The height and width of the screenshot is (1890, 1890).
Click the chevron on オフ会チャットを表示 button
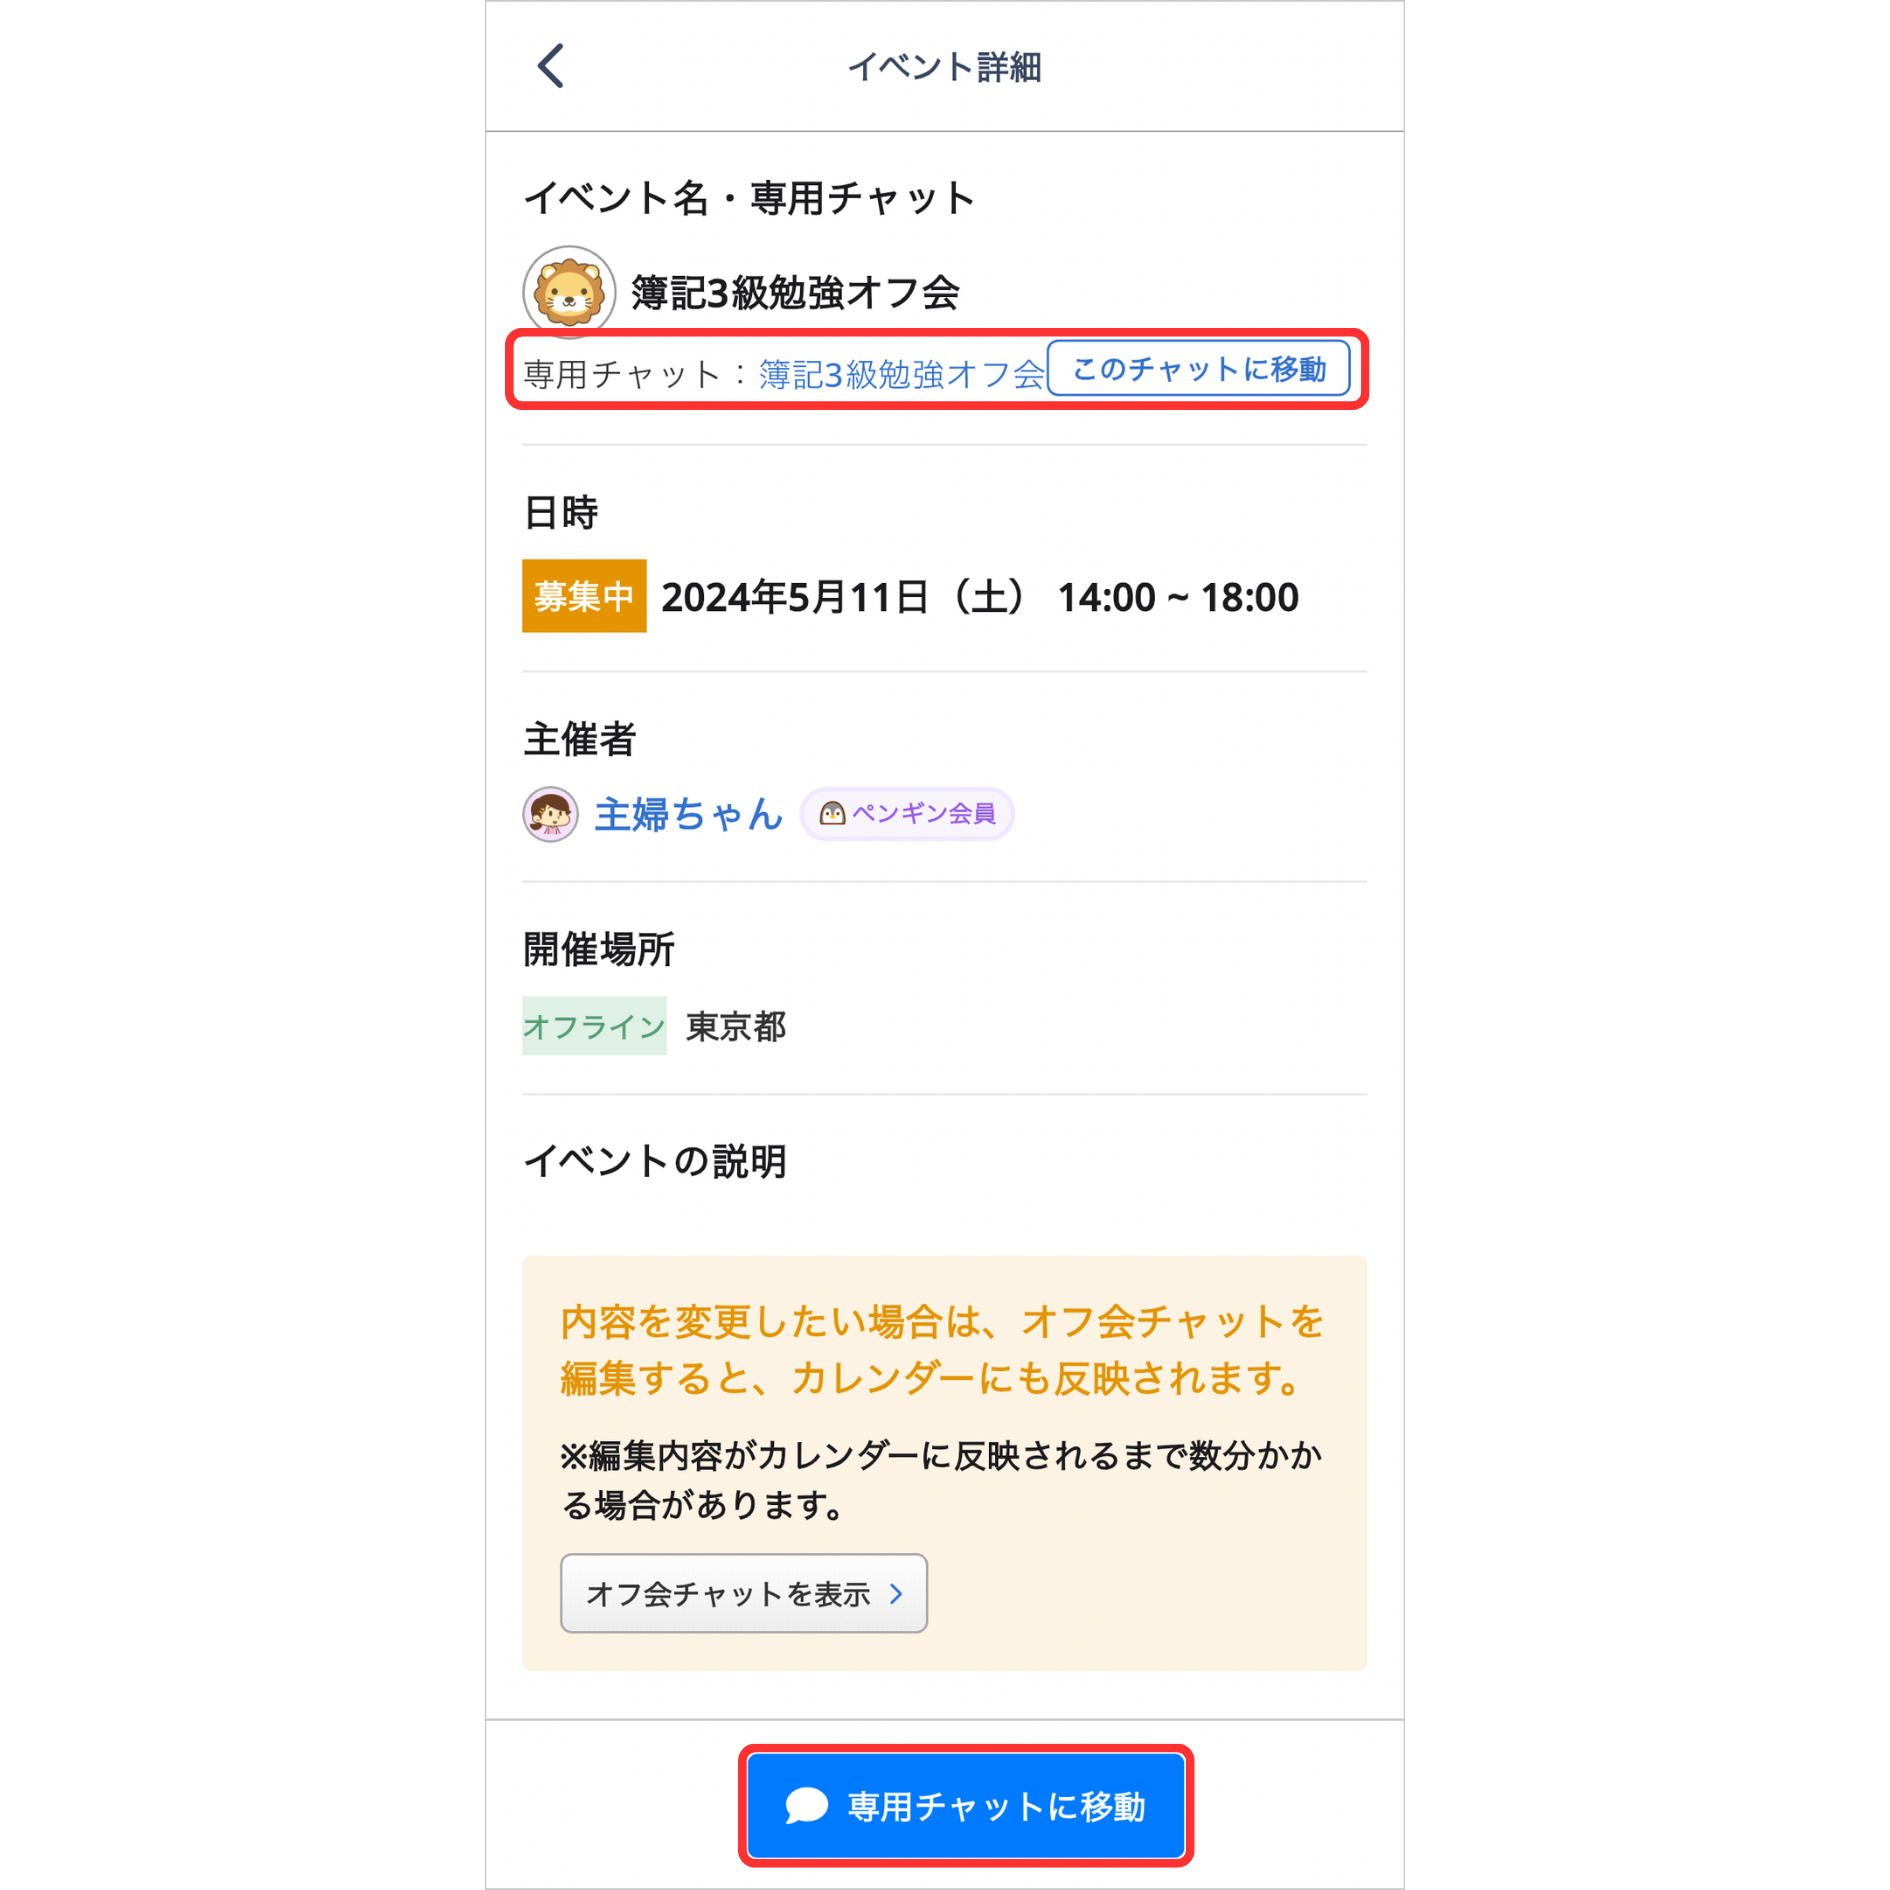tap(897, 1593)
